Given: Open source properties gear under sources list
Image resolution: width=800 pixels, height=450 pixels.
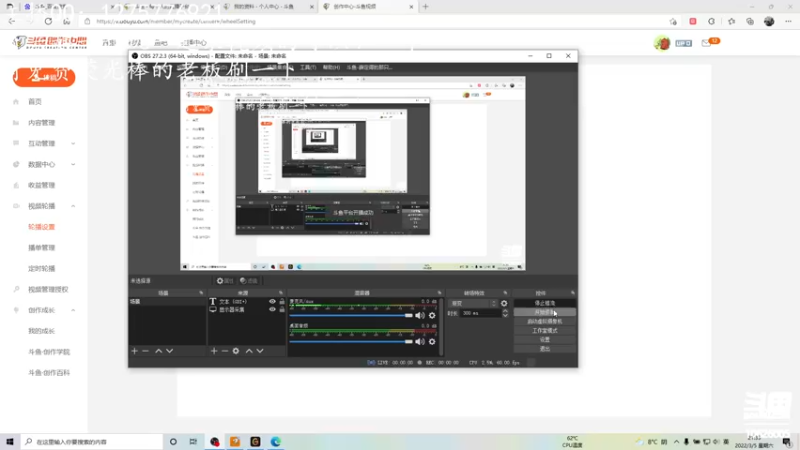Looking at the screenshot, I should 236,351.
